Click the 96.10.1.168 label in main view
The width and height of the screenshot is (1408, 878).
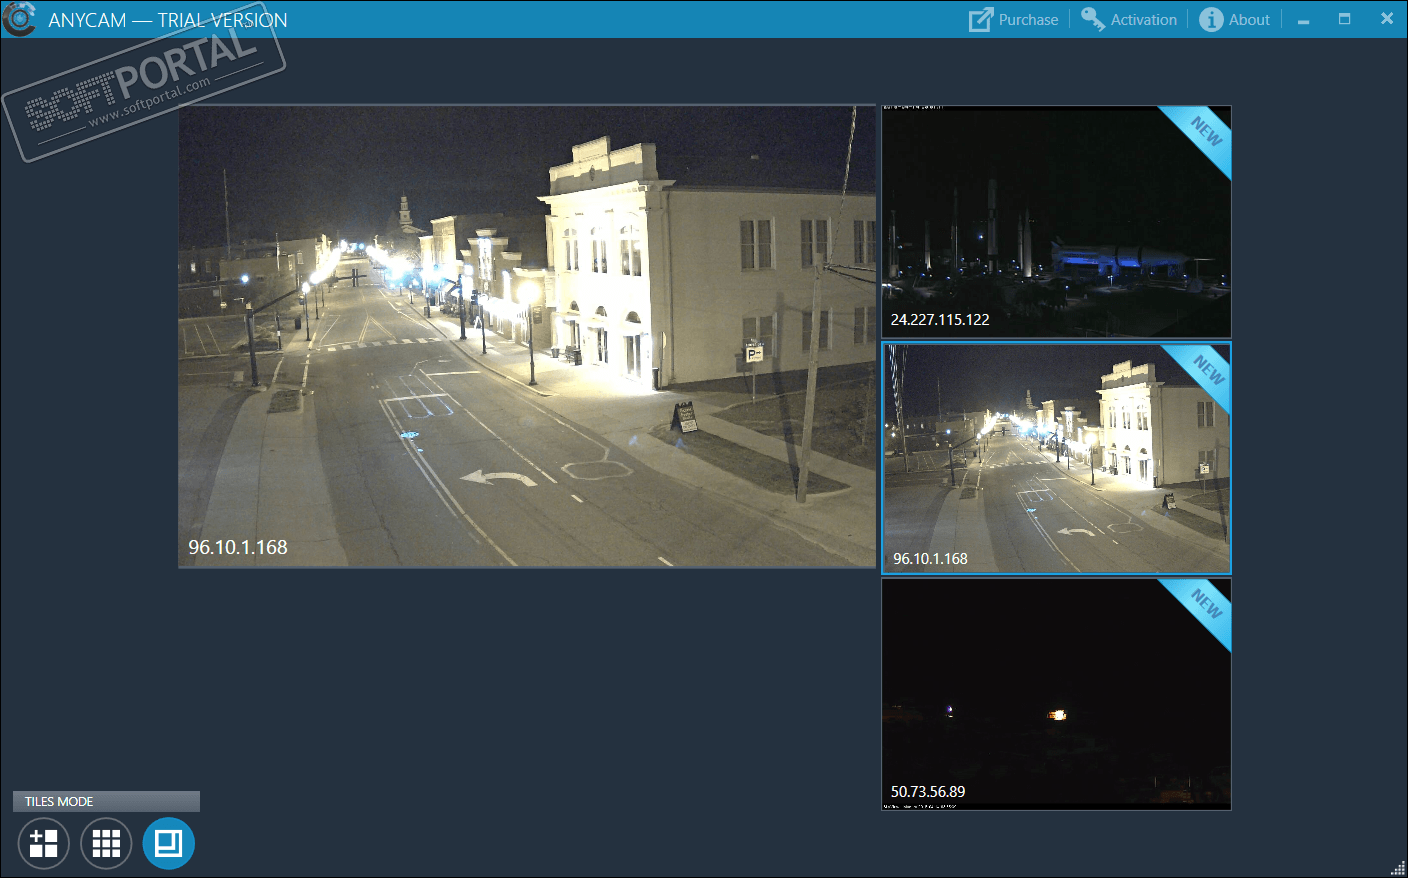click(x=238, y=547)
